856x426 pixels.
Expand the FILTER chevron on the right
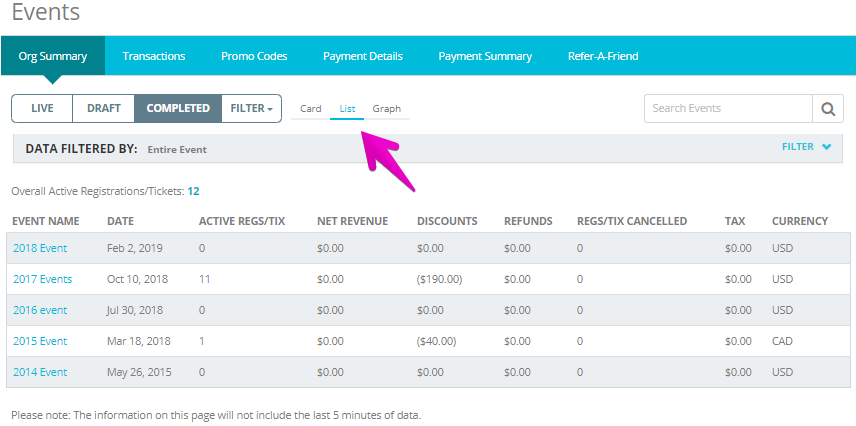(827, 146)
